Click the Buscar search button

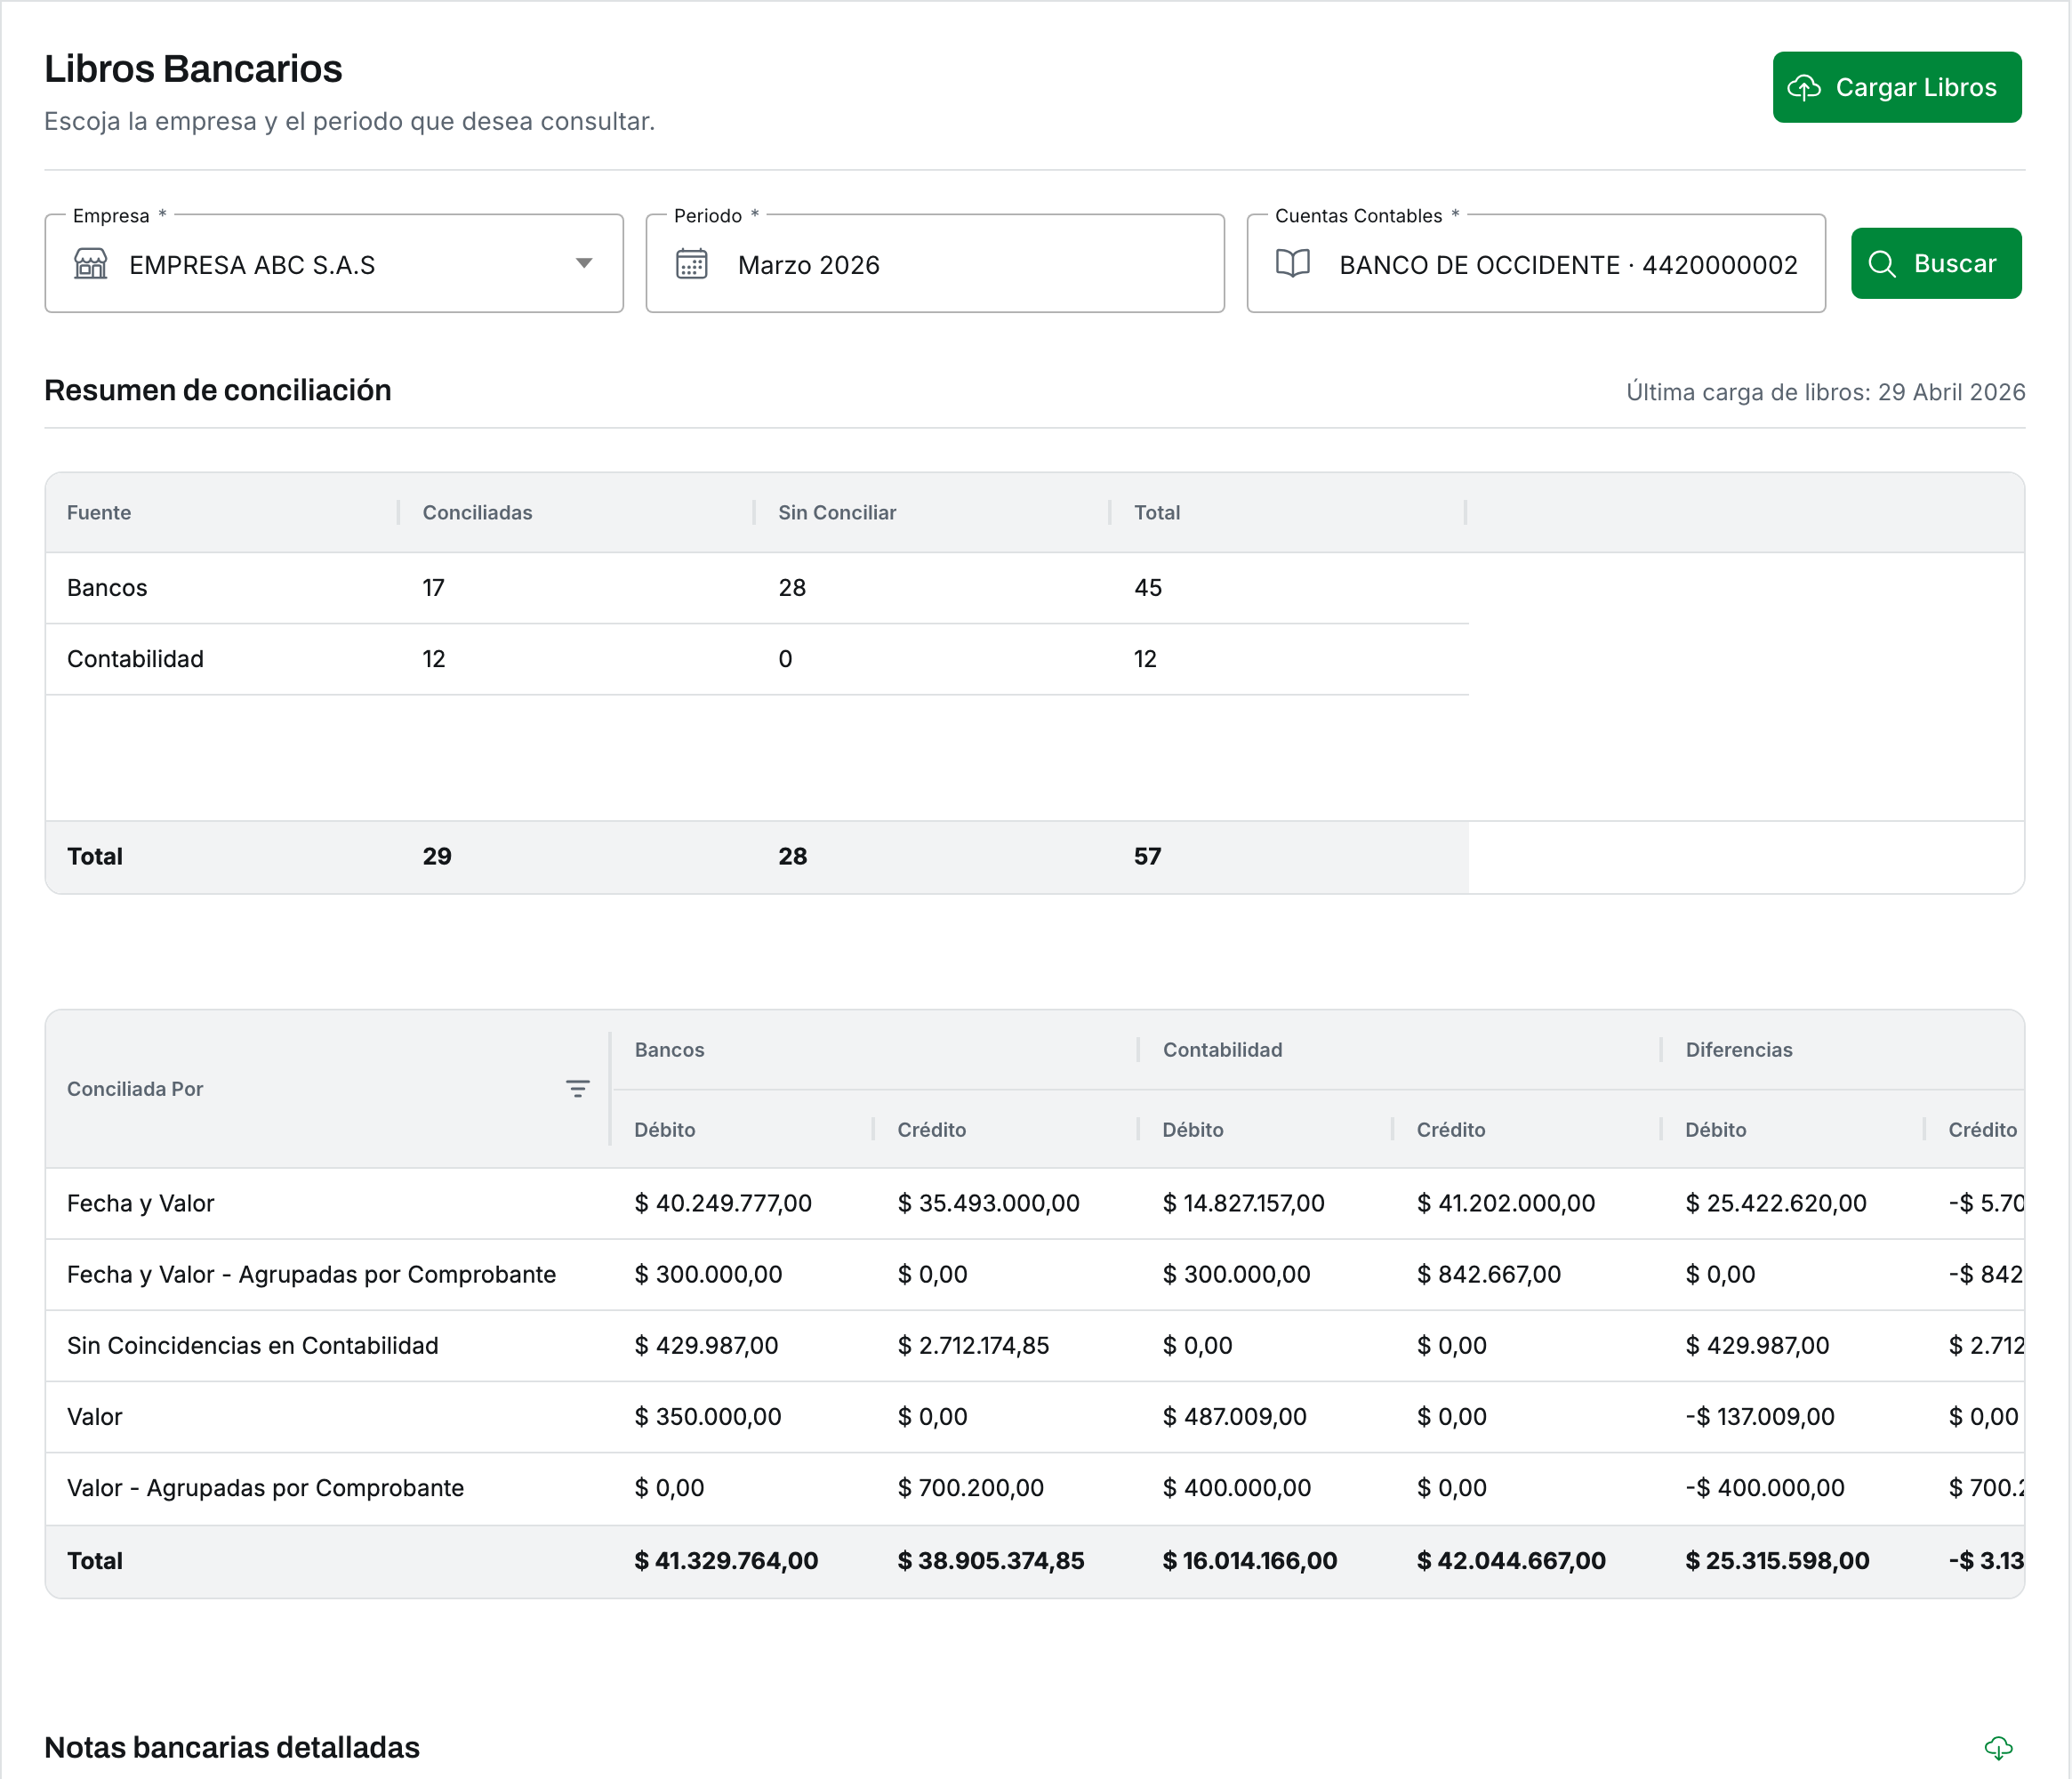(1935, 264)
